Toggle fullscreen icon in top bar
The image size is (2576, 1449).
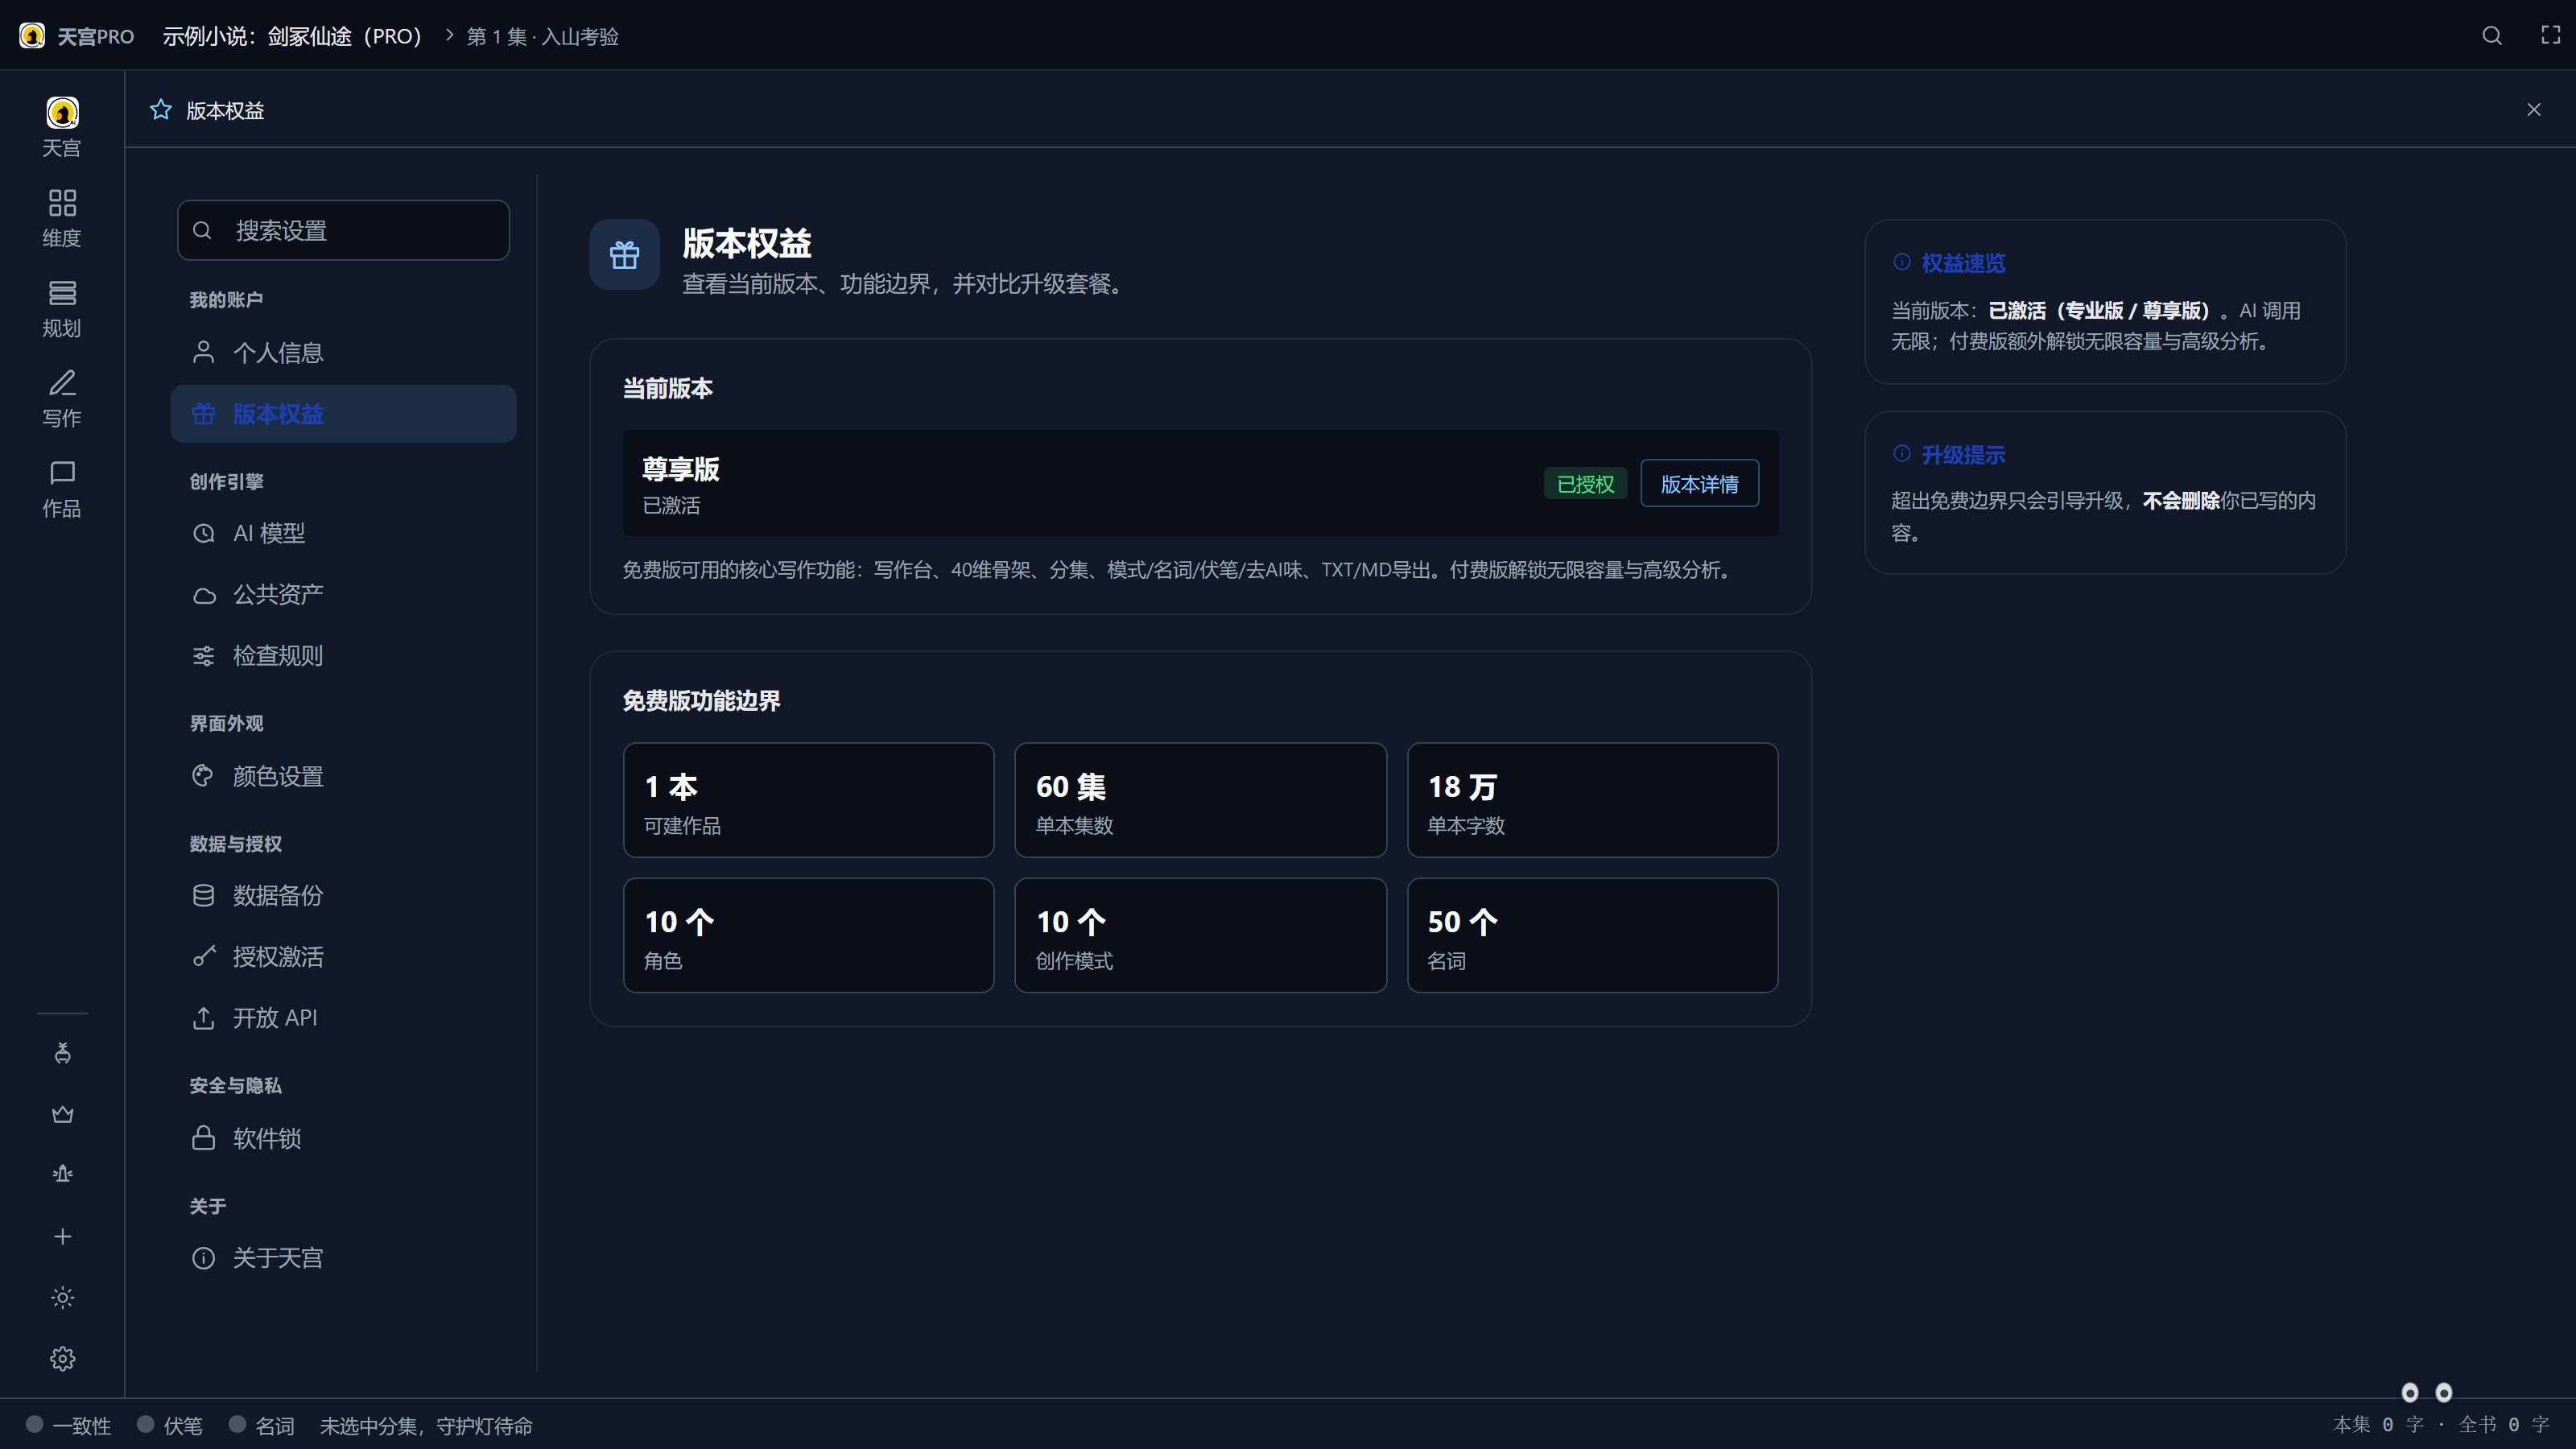(x=2550, y=36)
